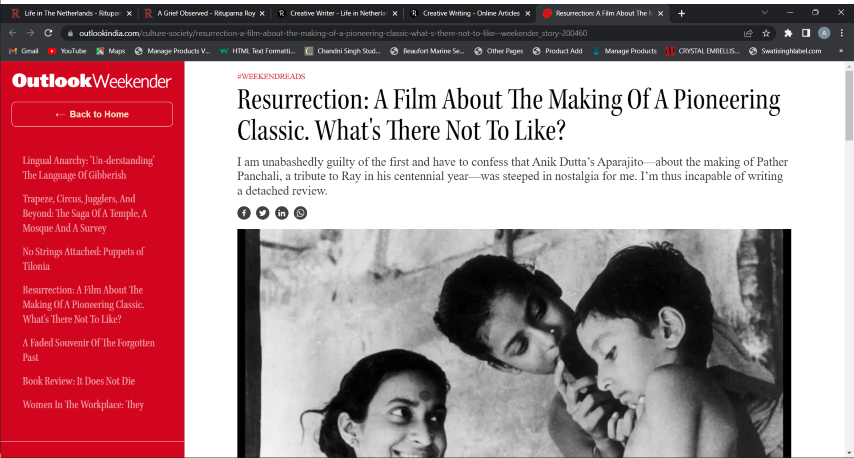Switch to 'Life in The Netherlands' tab

point(70,13)
